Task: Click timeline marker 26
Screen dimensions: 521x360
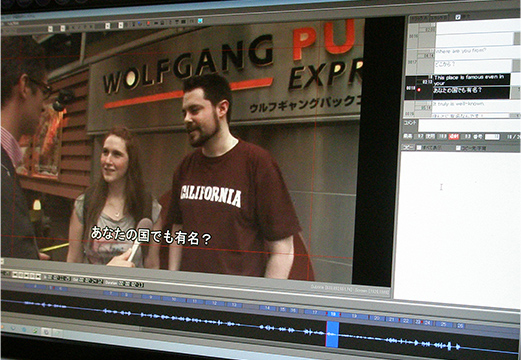Action: 460,326
